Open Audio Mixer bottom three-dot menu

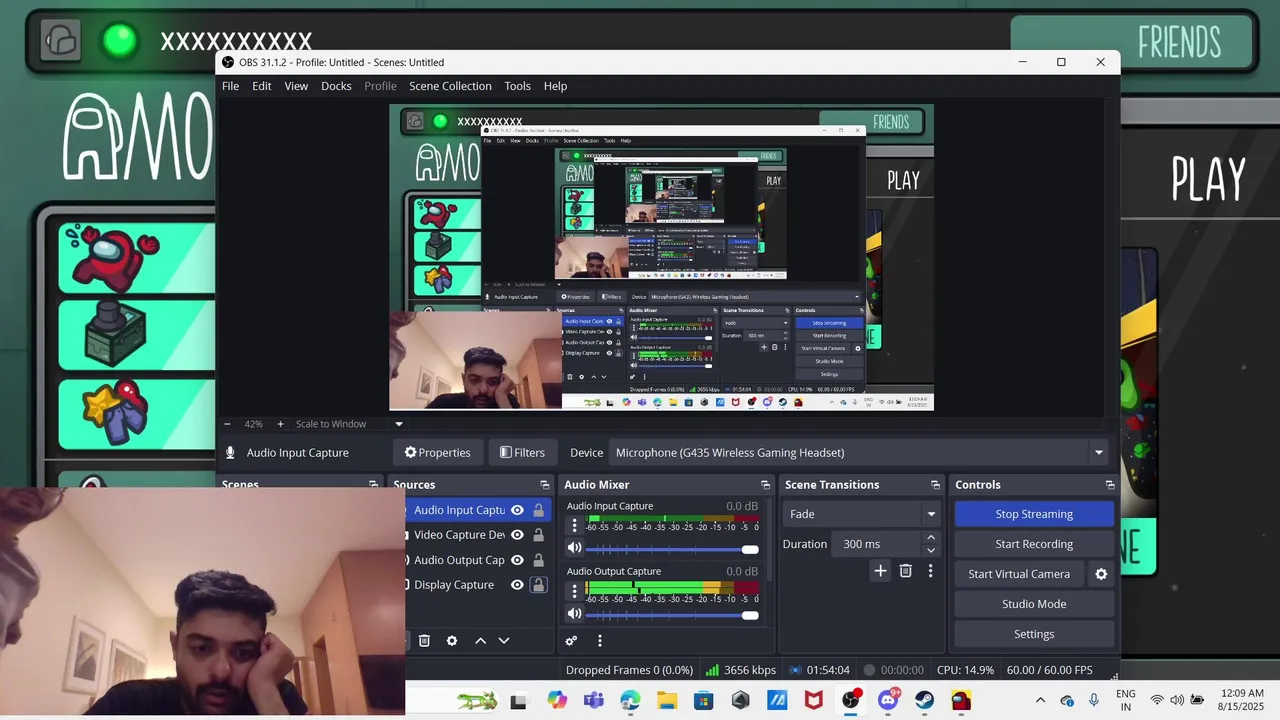pos(600,641)
